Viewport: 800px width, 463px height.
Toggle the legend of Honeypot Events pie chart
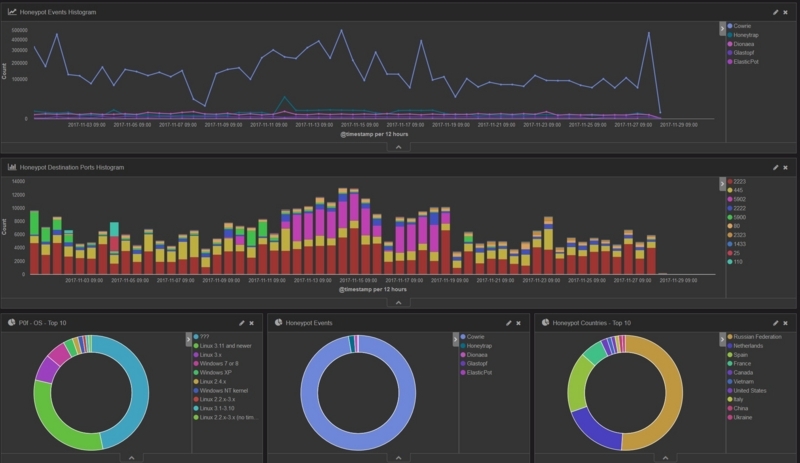456,339
